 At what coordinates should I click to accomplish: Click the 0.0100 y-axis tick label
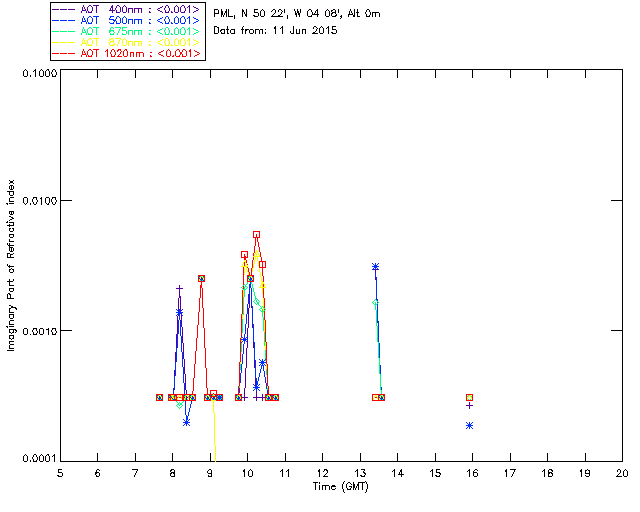click(40, 200)
